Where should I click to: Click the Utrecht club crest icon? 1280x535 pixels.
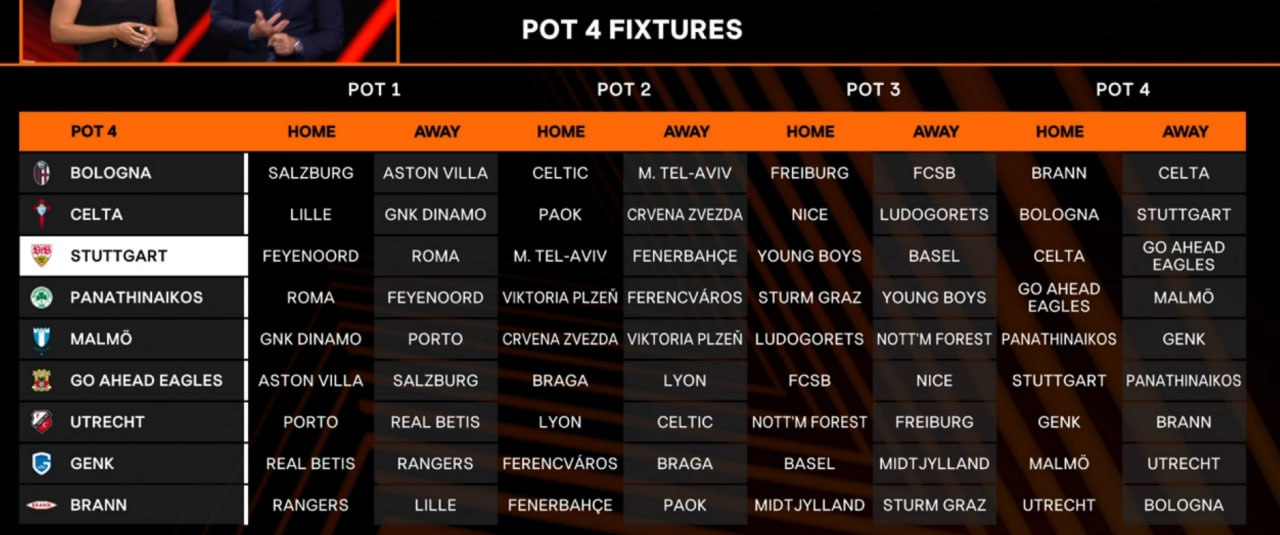pyautogui.click(x=42, y=422)
